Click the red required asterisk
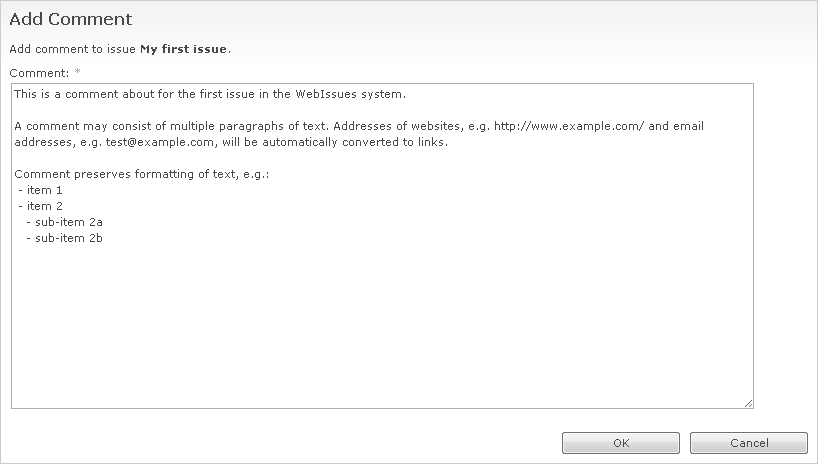Image resolution: width=818 pixels, height=464 pixels. point(78,73)
